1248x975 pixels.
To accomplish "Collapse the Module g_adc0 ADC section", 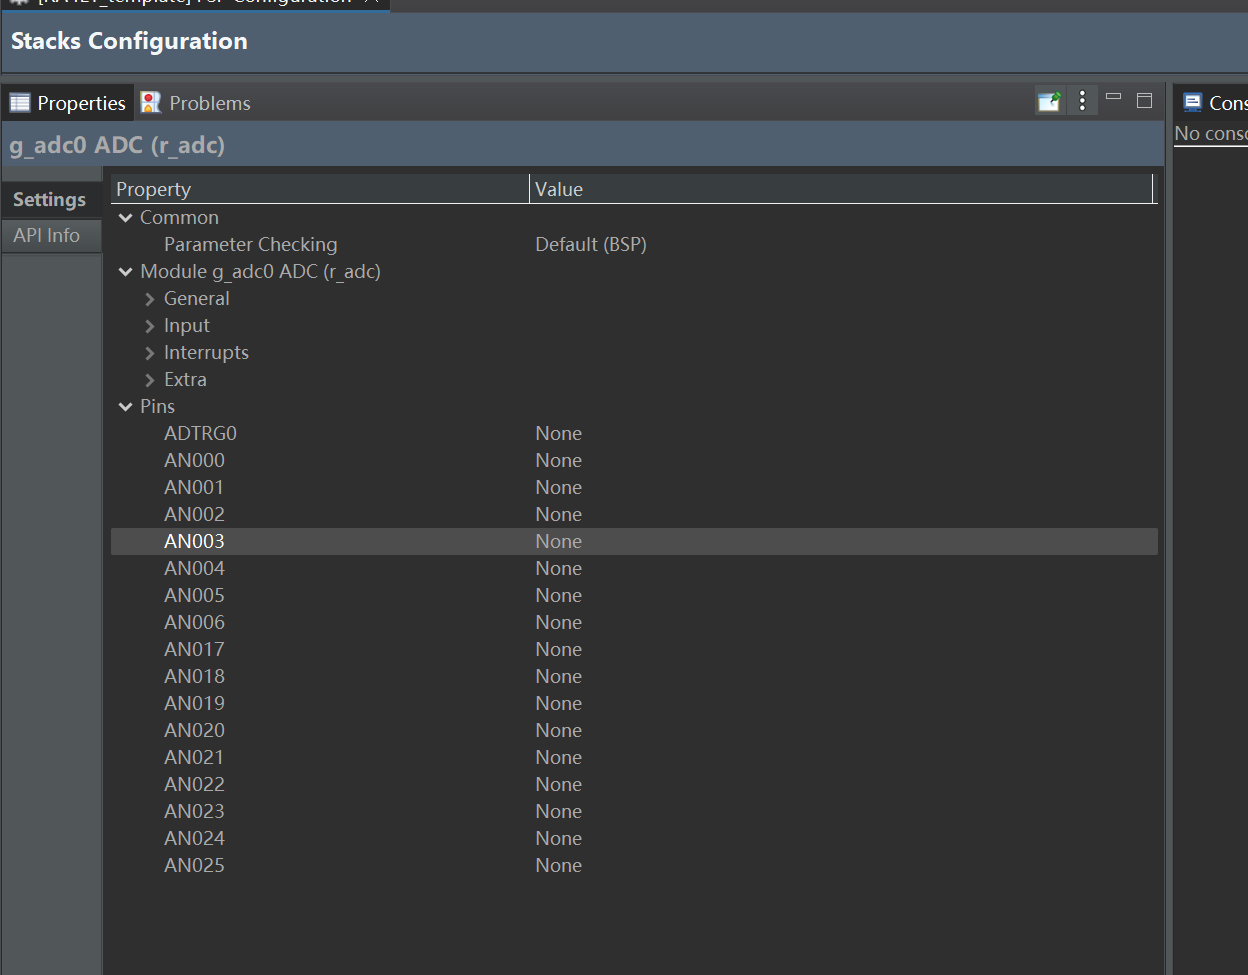I will point(125,272).
